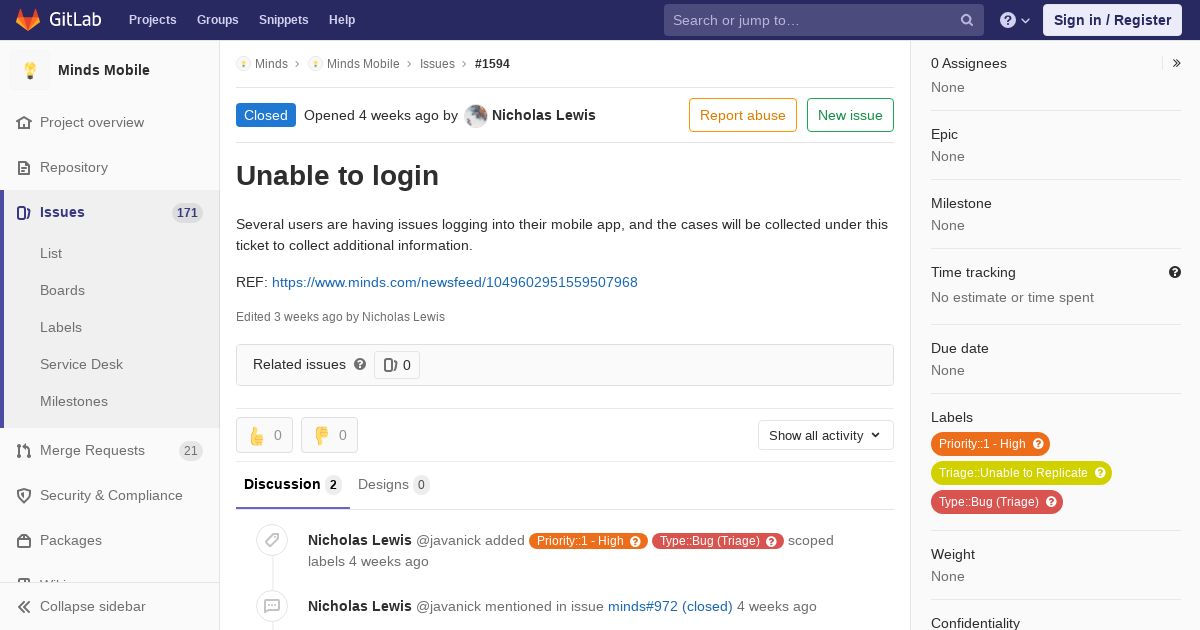This screenshot has height=630, width=1200.
Task: Open the minds#972 (closed) issue link
Action: coord(670,606)
